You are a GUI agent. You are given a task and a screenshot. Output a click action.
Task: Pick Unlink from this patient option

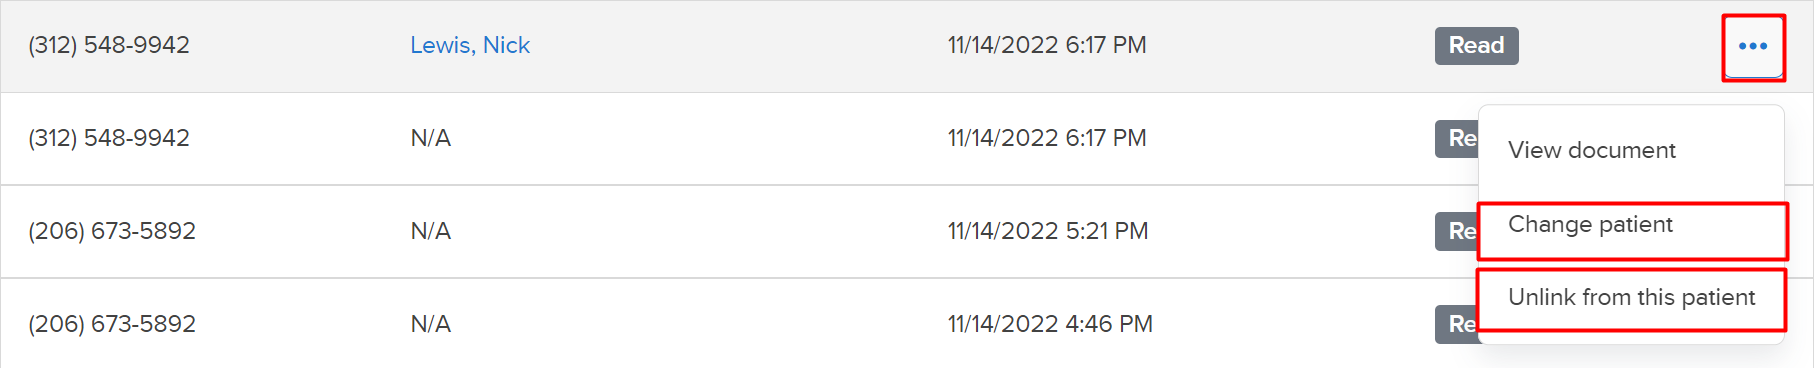[1632, 298]
